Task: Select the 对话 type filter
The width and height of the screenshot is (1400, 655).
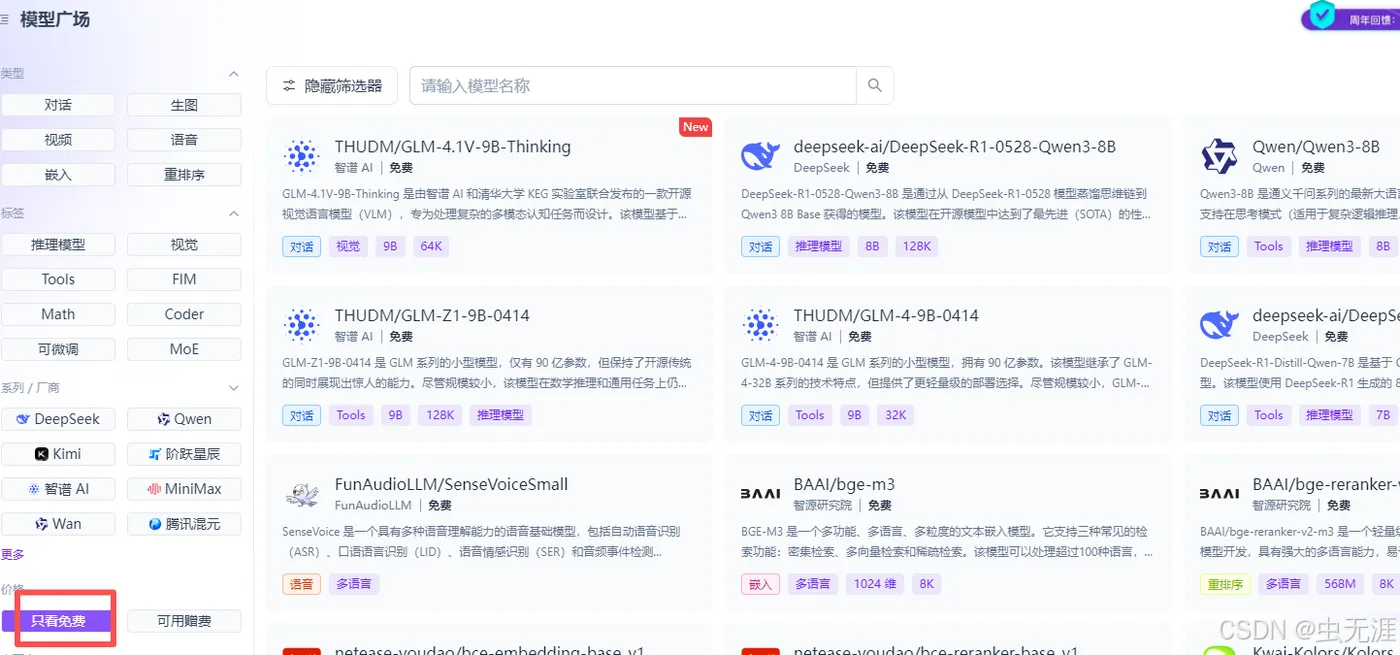Action: (58, 105)
